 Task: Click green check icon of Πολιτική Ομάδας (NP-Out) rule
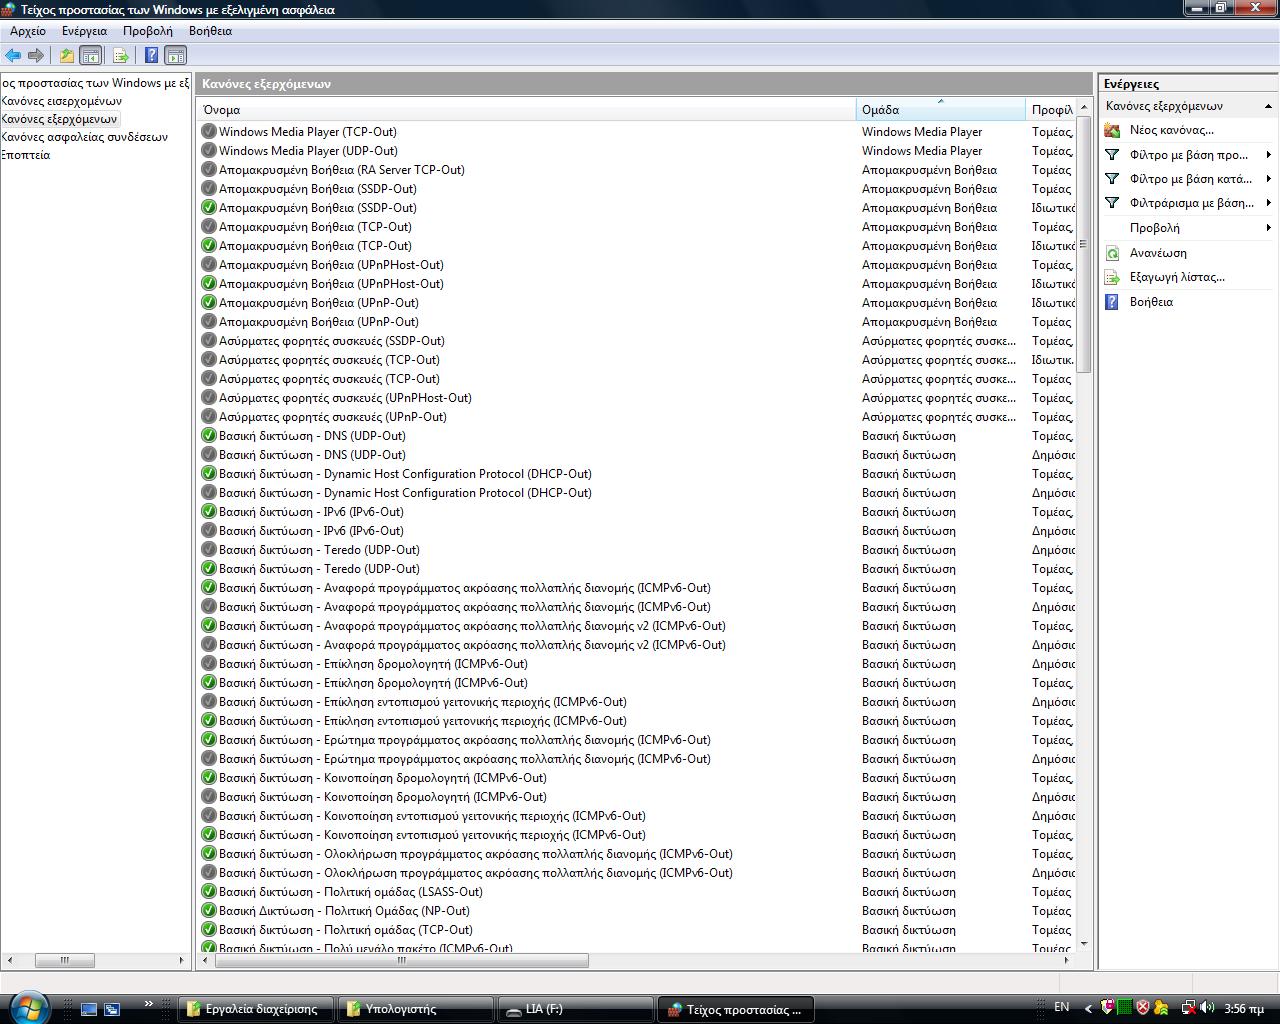209,910
